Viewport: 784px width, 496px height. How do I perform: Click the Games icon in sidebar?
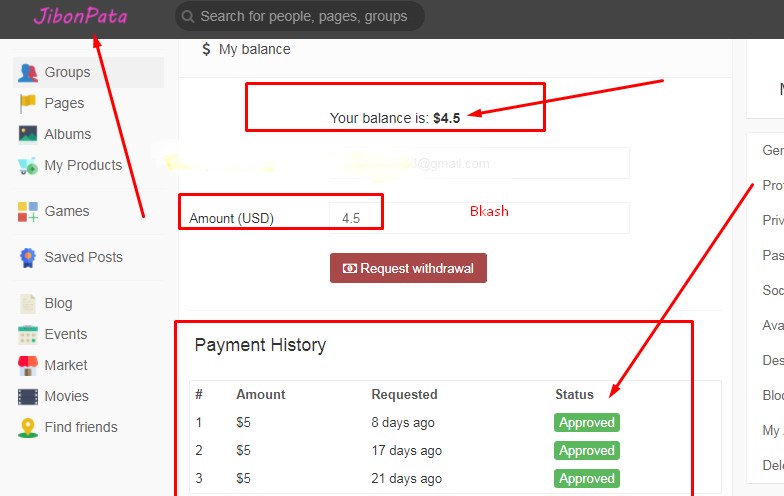tap(28, 211)
